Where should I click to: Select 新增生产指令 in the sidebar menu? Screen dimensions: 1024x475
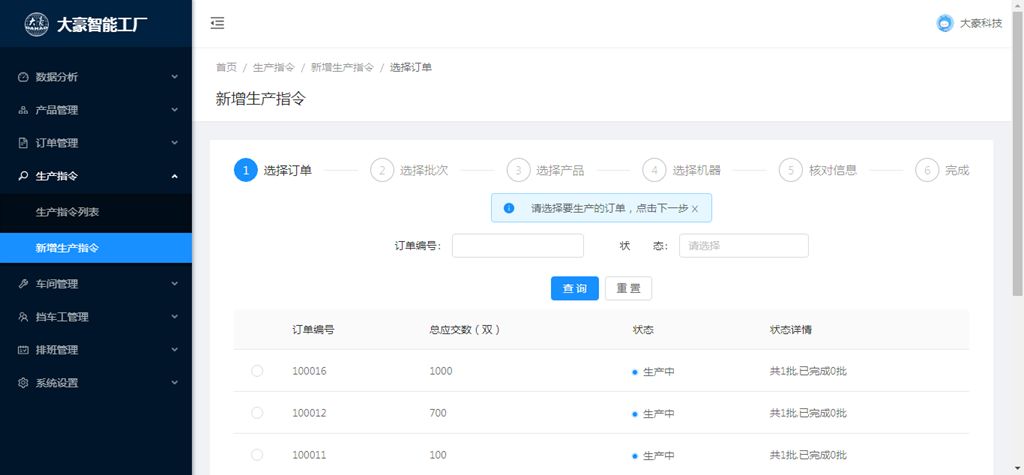click(x=68, y=248)
